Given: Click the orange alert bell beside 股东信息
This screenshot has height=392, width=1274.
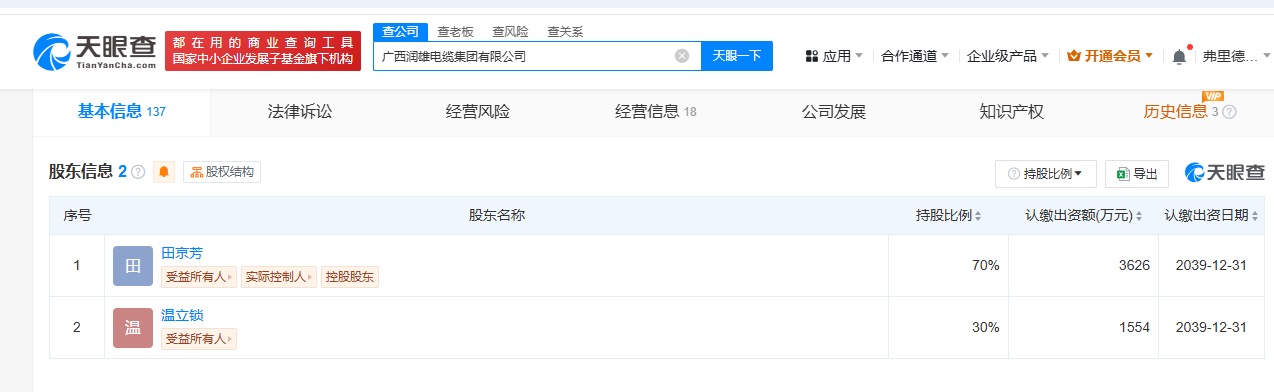Looking at the screenshot, I should pos(165,172).
